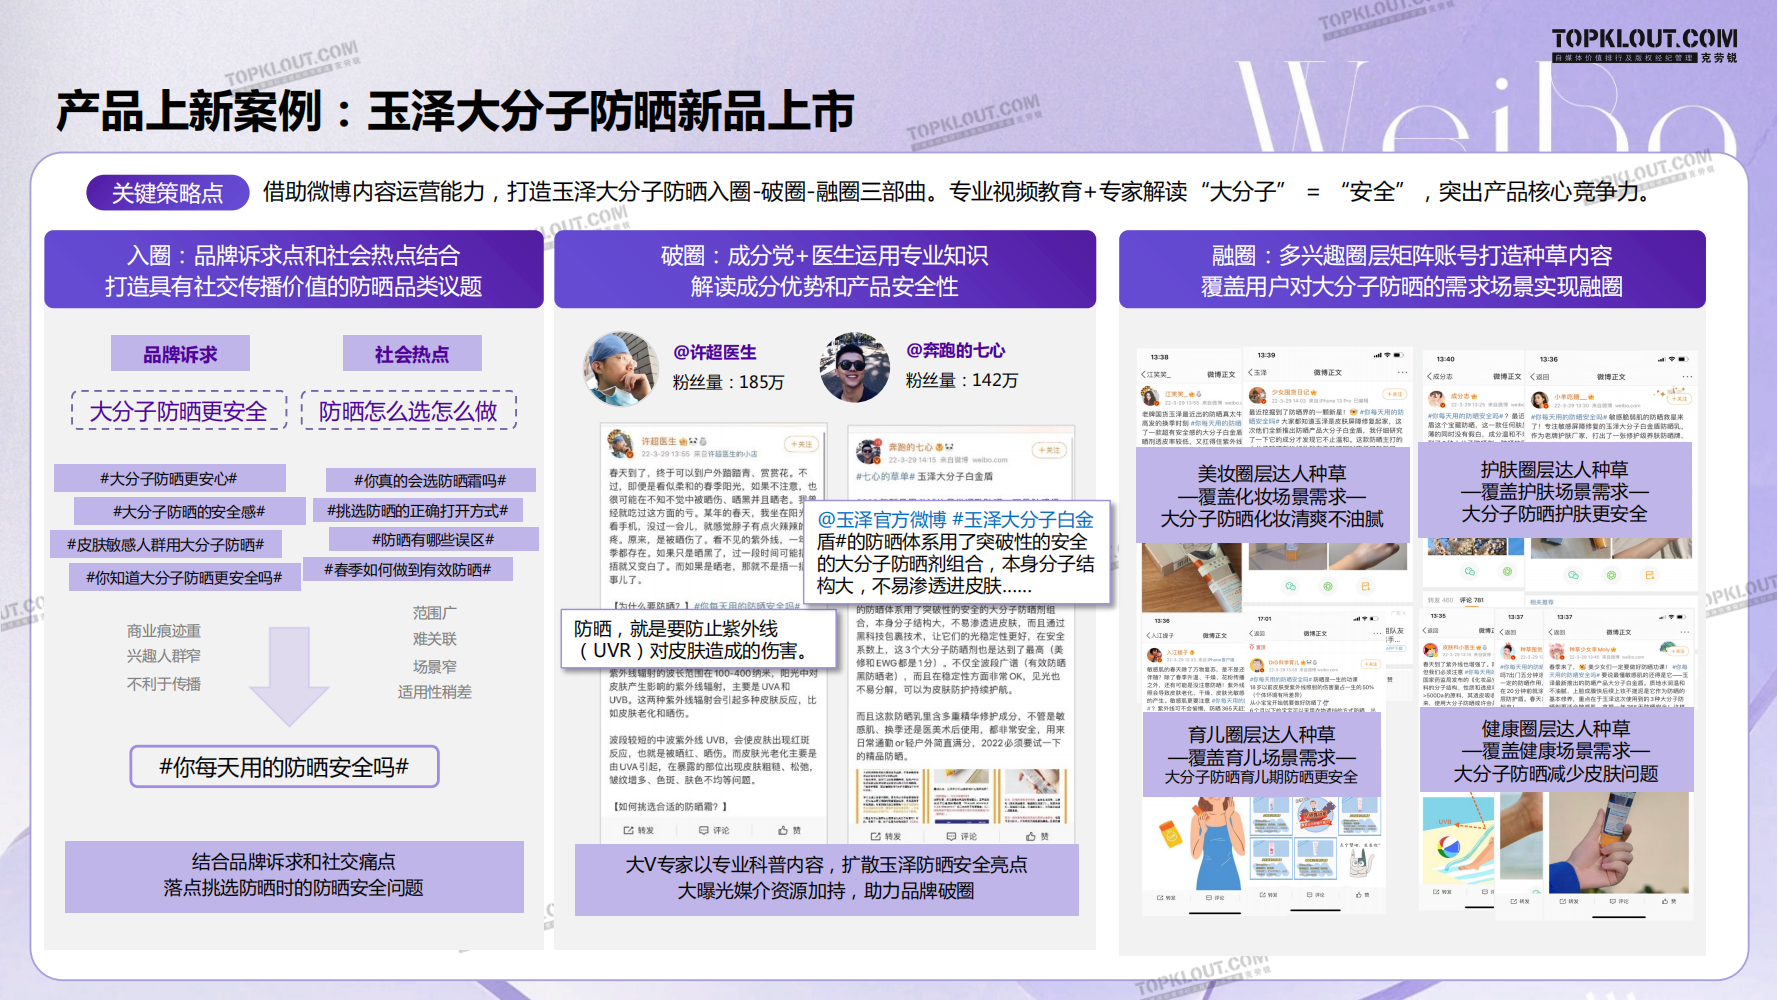The width and height of the screenshot is (1778, 1000).
Task: Tap the WeChat share icon below 少女国货日记 post
Action: pos(1290,586)
